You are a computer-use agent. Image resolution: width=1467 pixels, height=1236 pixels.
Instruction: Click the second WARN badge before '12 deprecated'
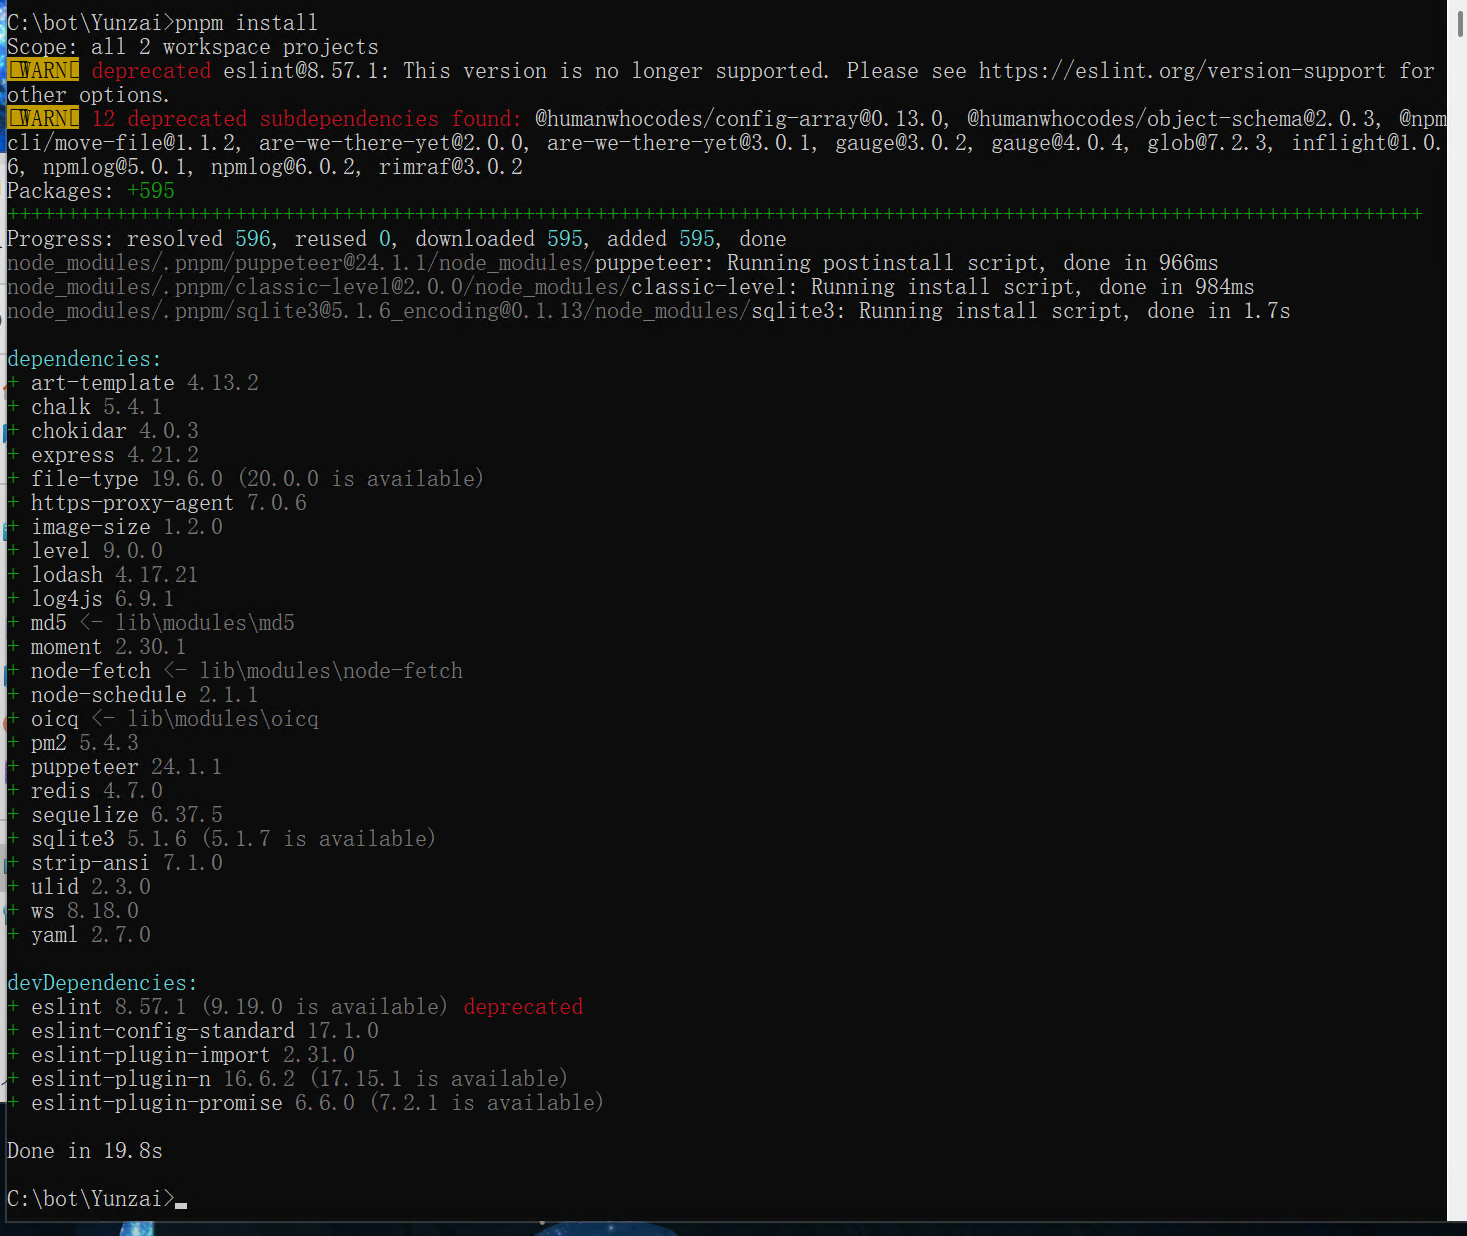click(43, 118)
